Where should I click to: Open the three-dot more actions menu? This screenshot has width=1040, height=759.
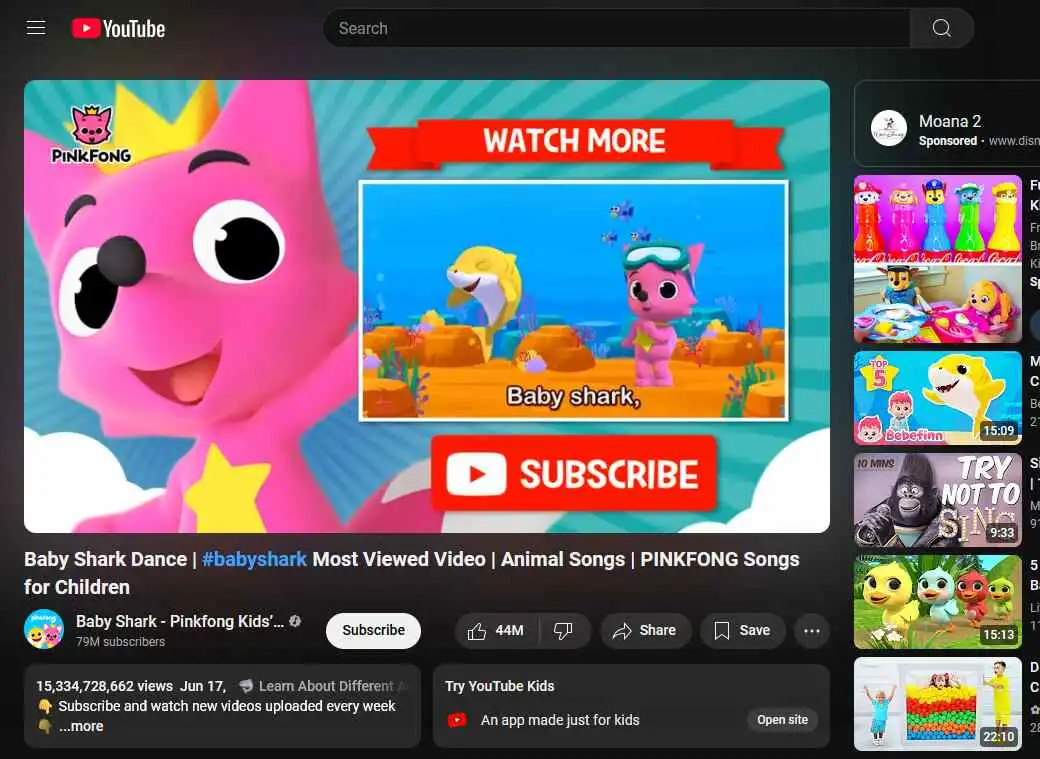[x=812, y=630]
